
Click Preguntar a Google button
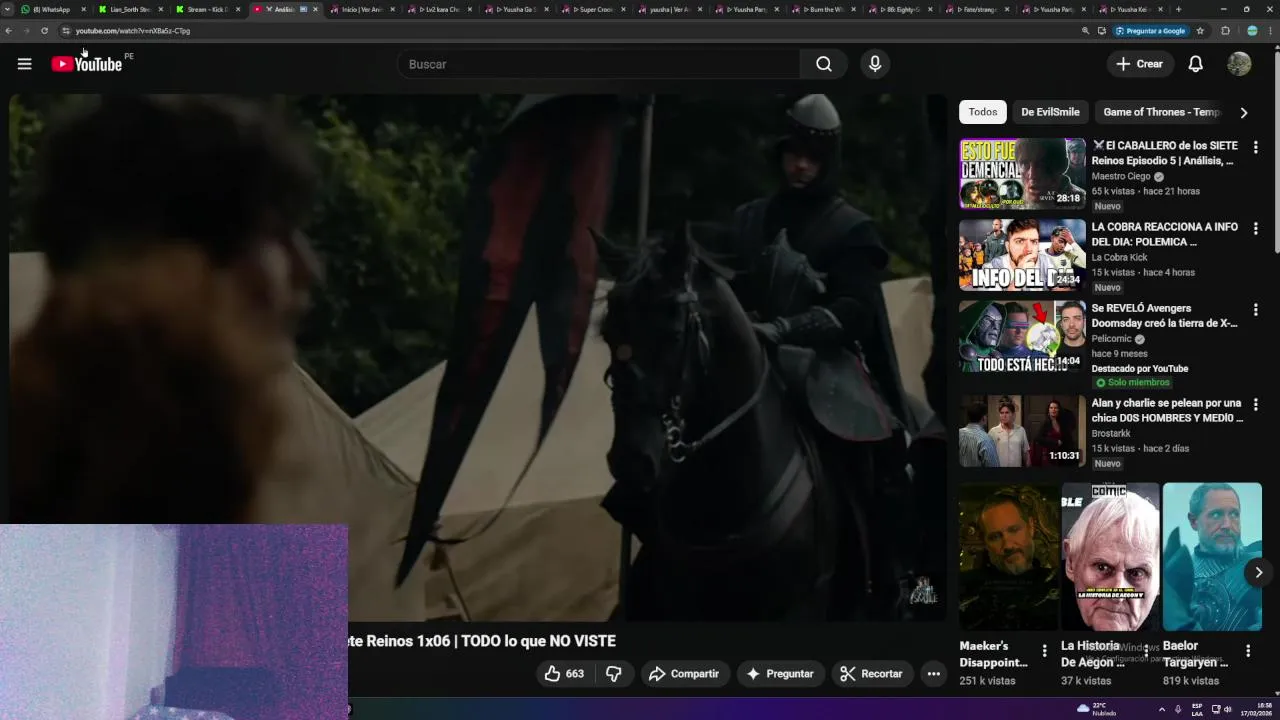point(1150,31)
